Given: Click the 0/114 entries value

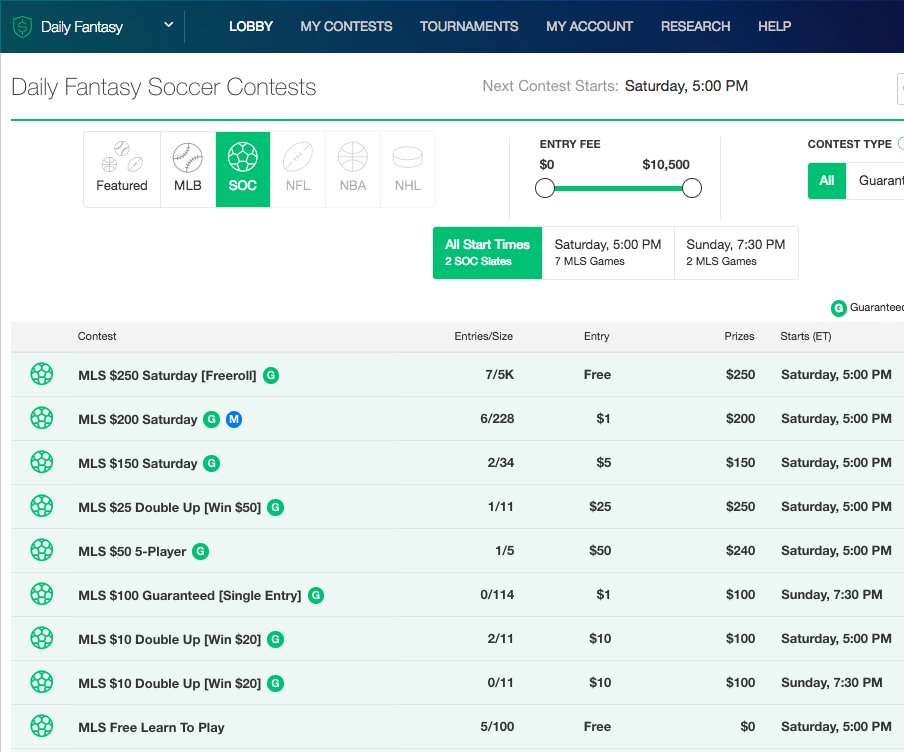Looking at the screenshot, I should (497, 594).
